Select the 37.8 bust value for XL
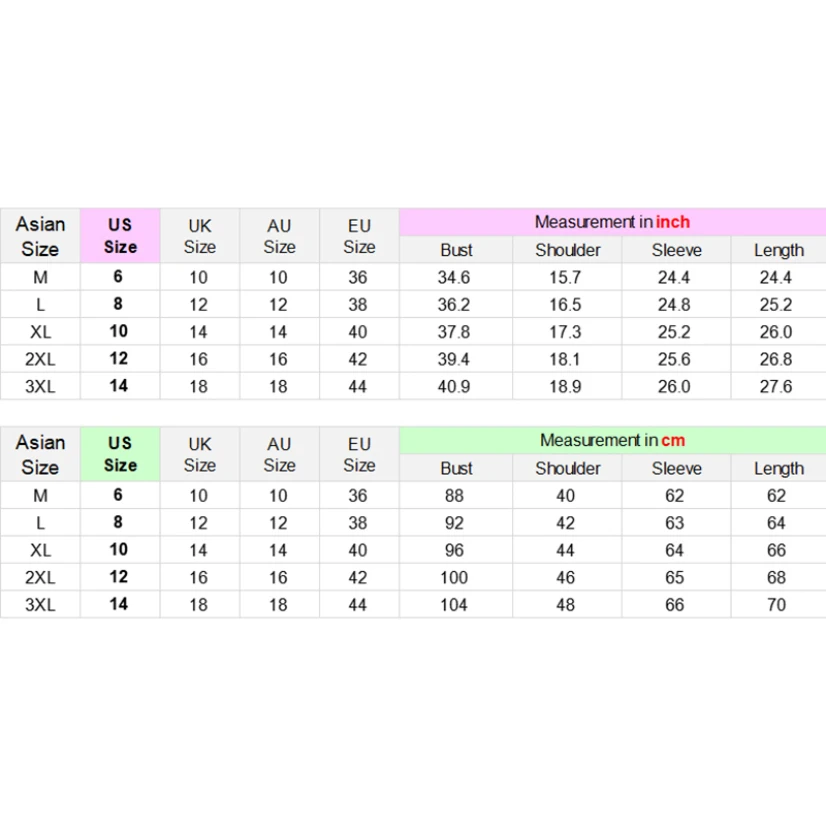 pyautogui.click(x=454, y=332)
